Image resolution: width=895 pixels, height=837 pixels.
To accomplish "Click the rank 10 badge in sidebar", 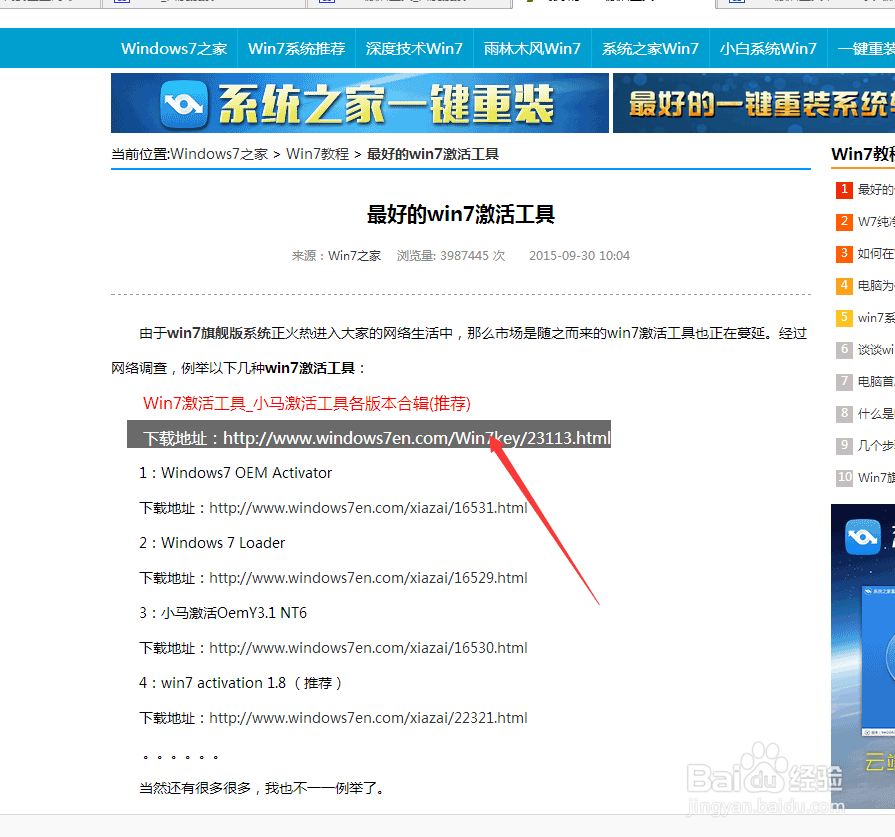I will (x=844, y=477).
